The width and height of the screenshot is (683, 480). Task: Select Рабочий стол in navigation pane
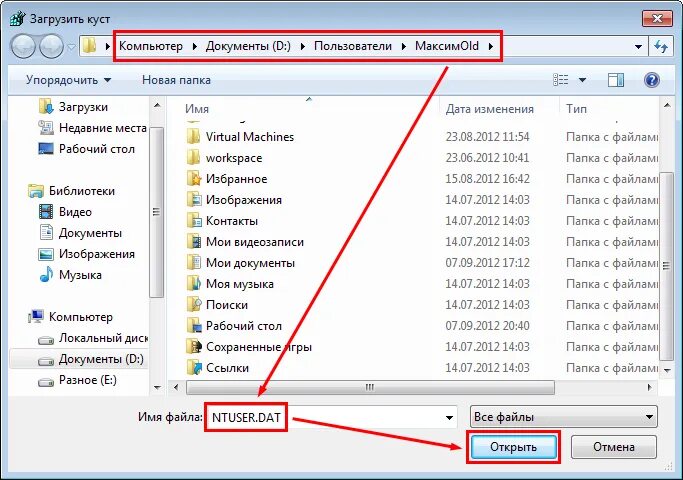click(87, 149)
